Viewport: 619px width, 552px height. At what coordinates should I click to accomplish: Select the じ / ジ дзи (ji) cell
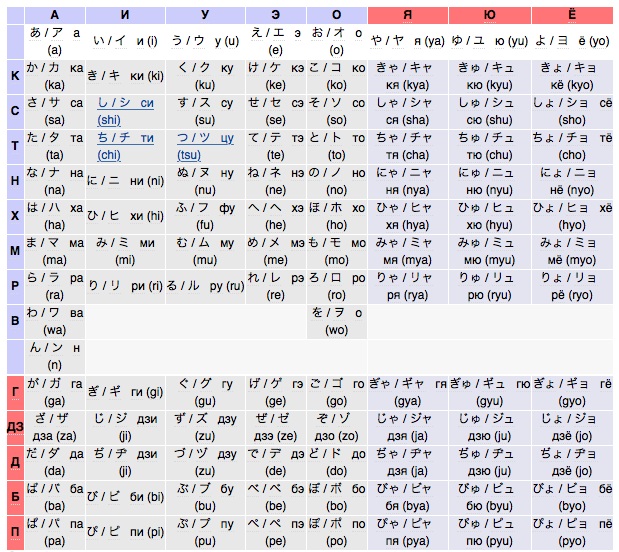coord(125,428)
